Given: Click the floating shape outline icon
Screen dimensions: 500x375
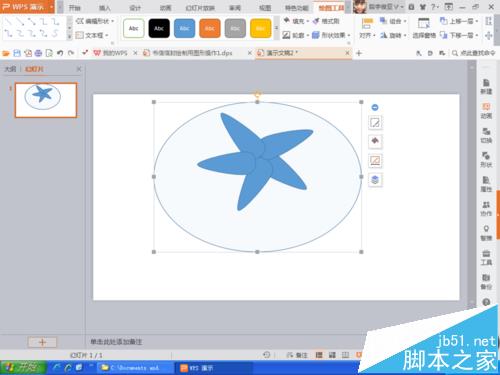Looking at the screenshot, I should pyautogui.click(x=375, y=161).
